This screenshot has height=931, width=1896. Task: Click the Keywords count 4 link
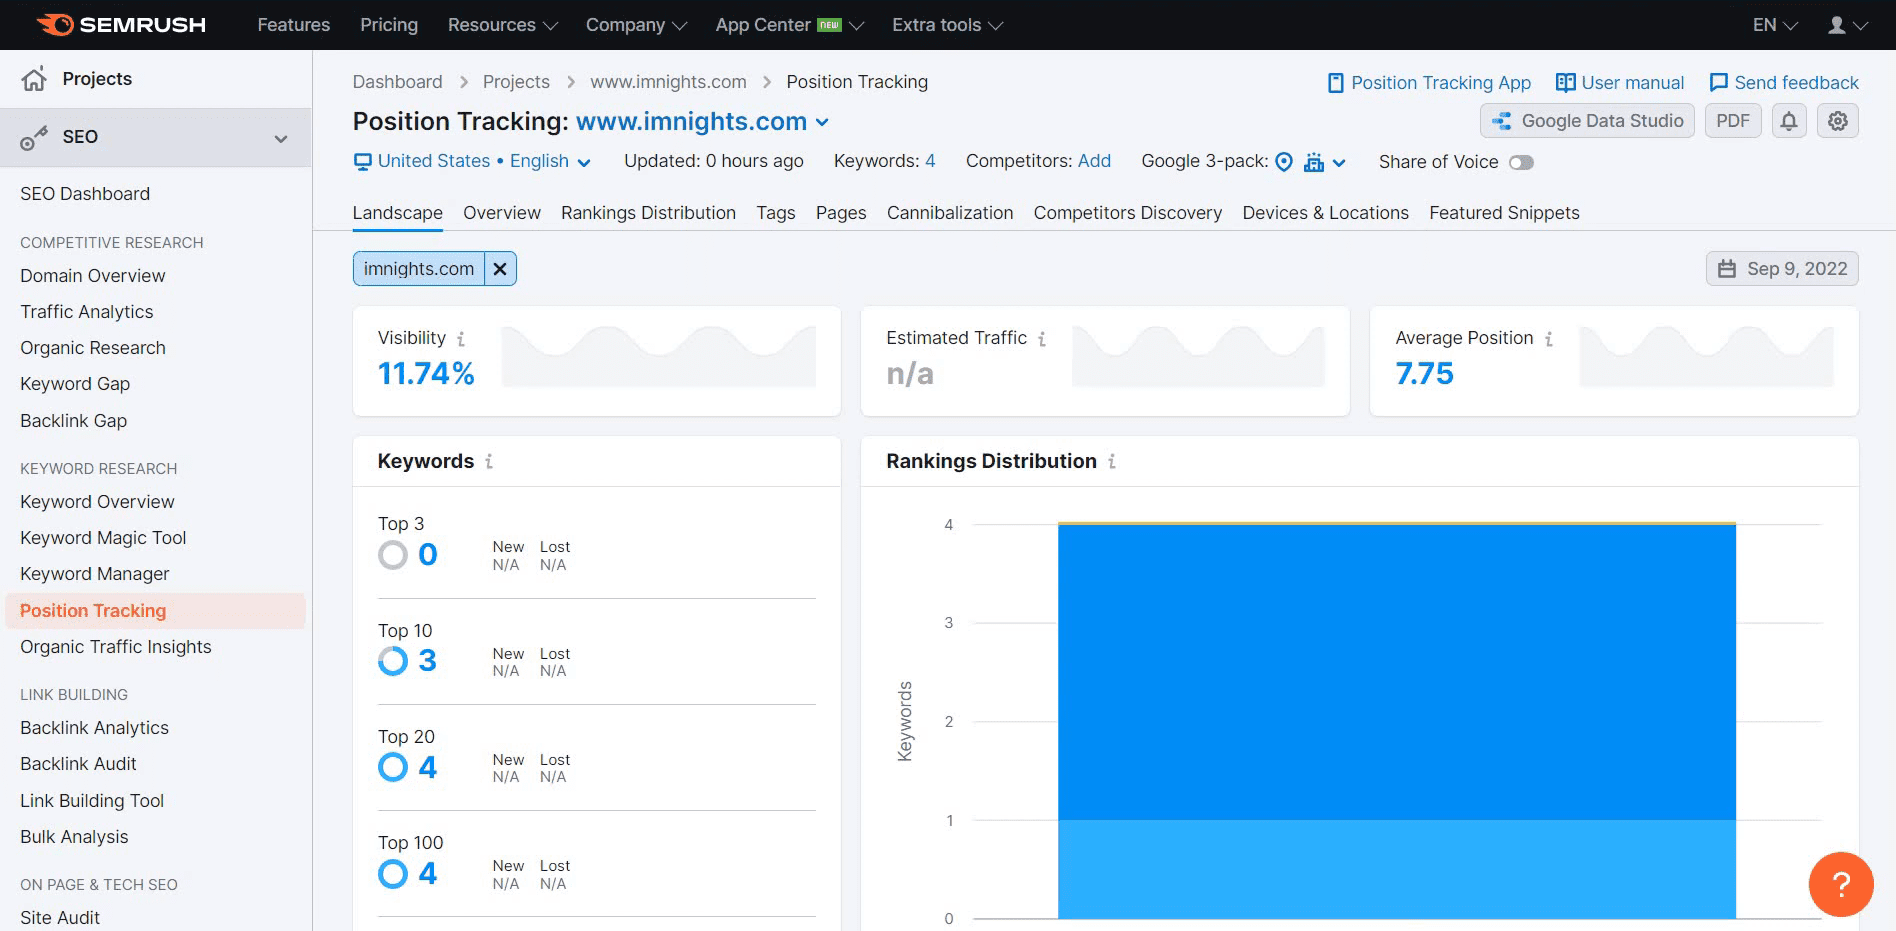pos(930,161)
